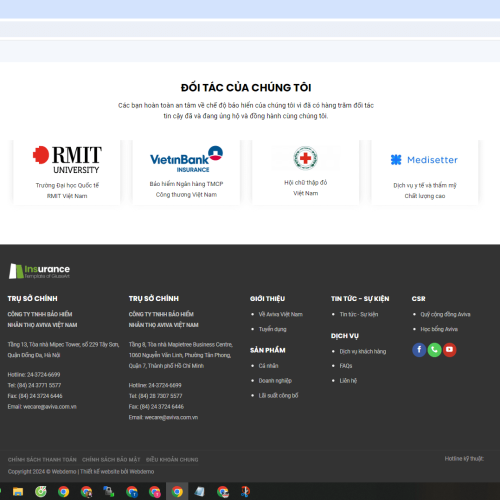Open the 'Tin tức - Sự kiện' list link
Screen dimensions: 500x500
[359, 314]
